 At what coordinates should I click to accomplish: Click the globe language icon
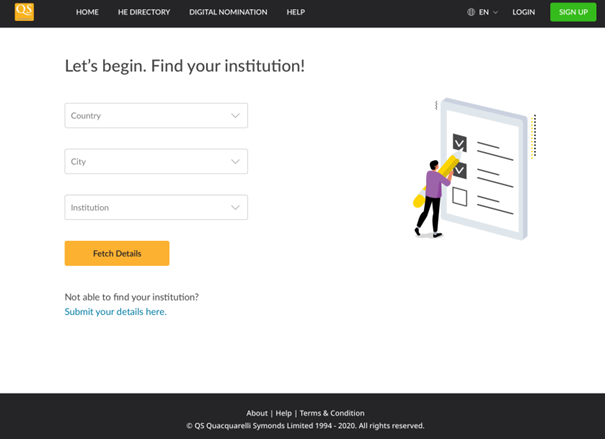point(471,12)
